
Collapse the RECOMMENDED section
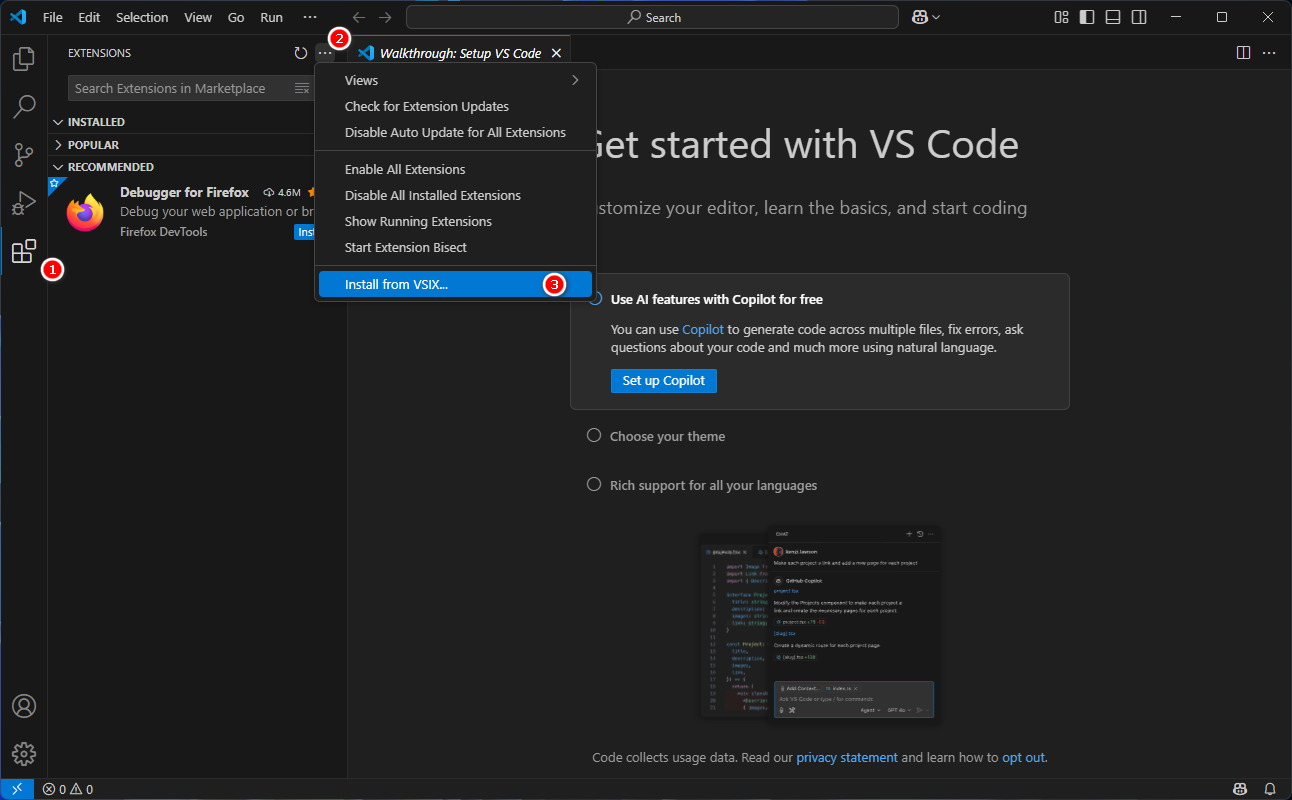tap(58, 167)
